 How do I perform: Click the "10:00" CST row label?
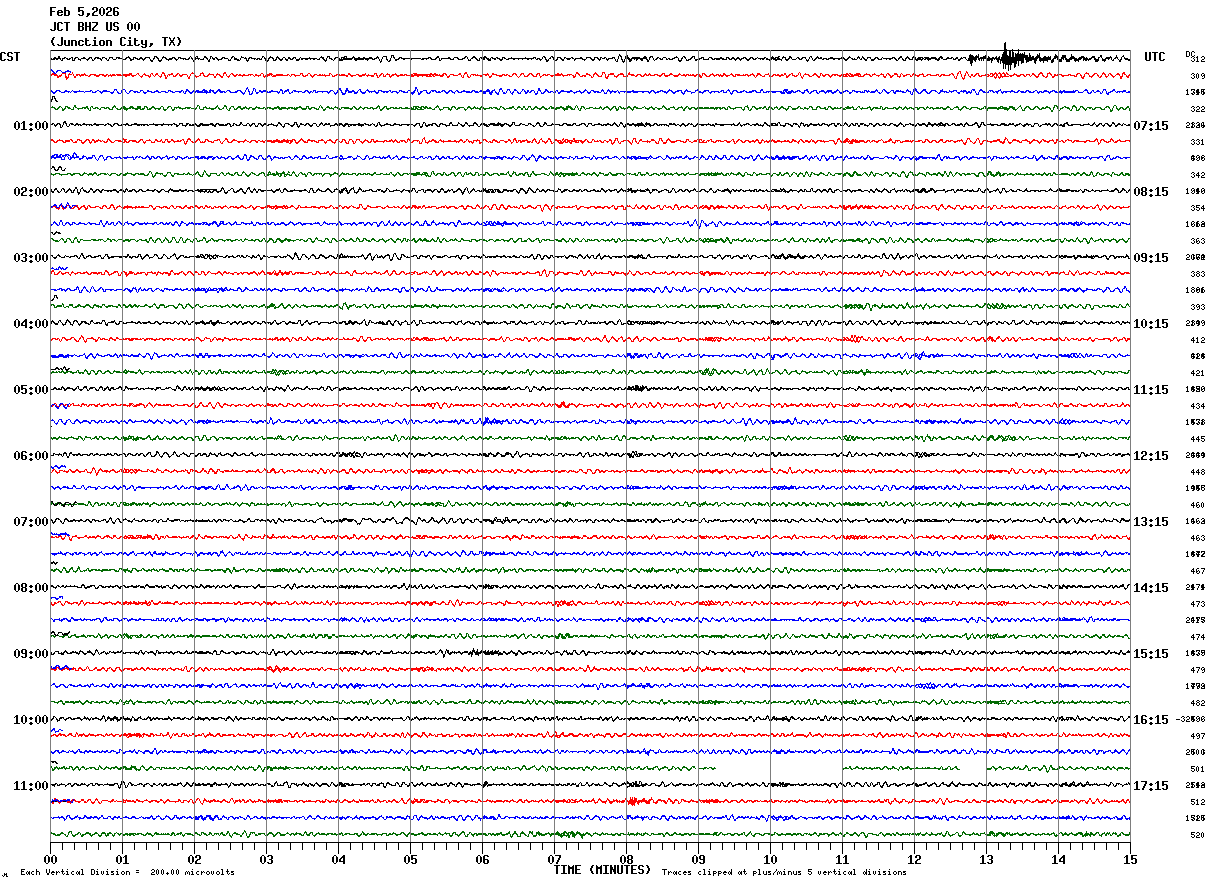pos(31,720)
